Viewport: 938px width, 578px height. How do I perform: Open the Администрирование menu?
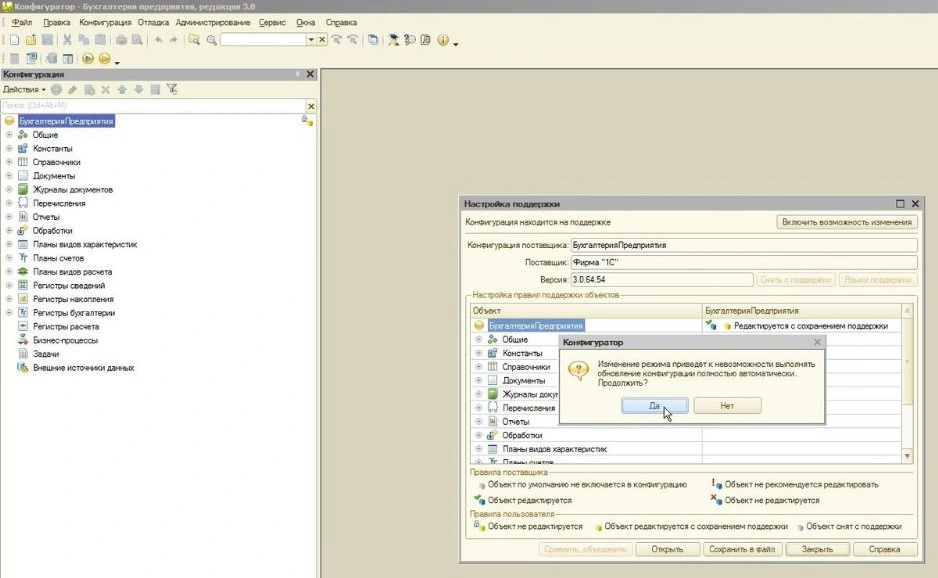tap(212, 22)
